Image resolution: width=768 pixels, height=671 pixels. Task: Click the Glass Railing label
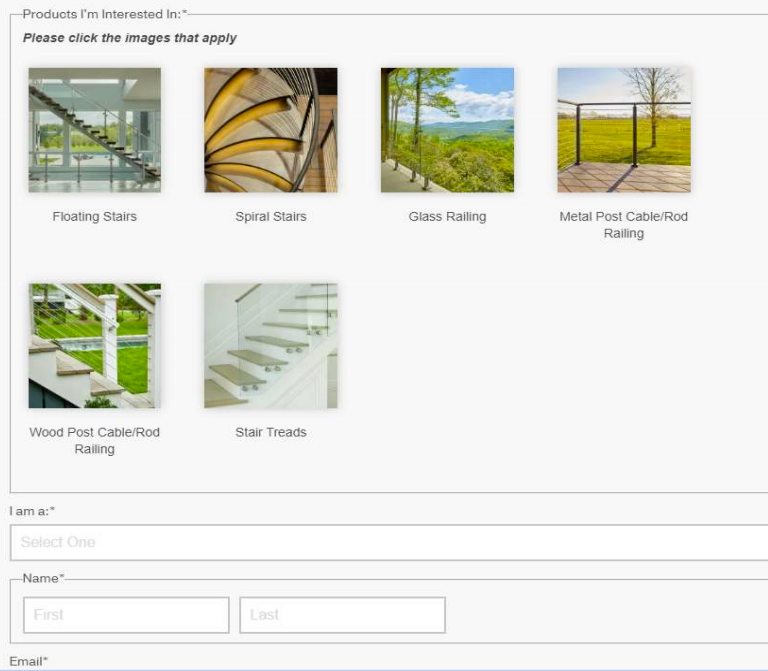click(x=448, y=216)
